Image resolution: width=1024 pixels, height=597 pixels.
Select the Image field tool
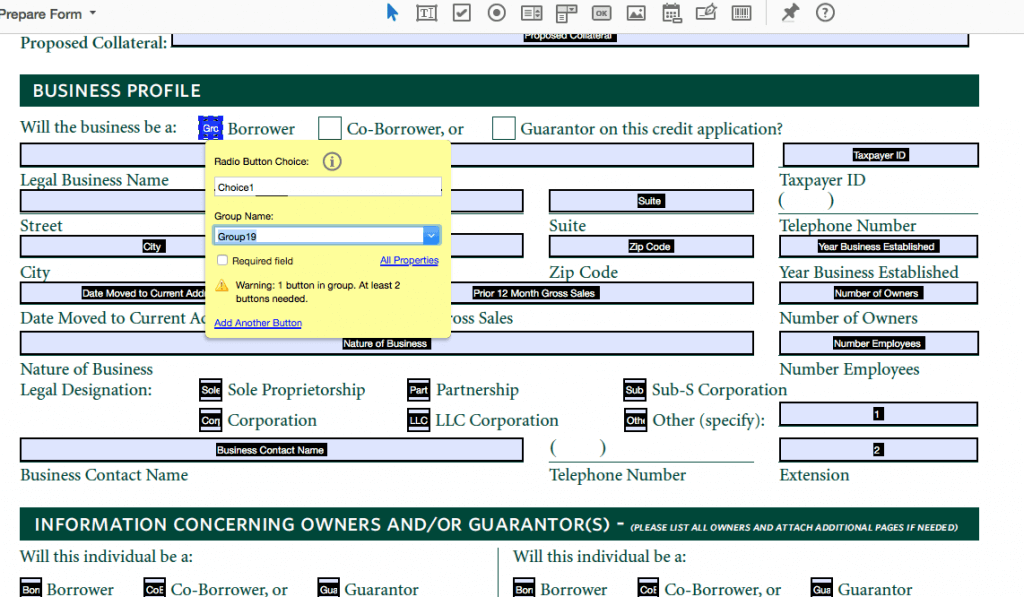click(x=635, y=13)
